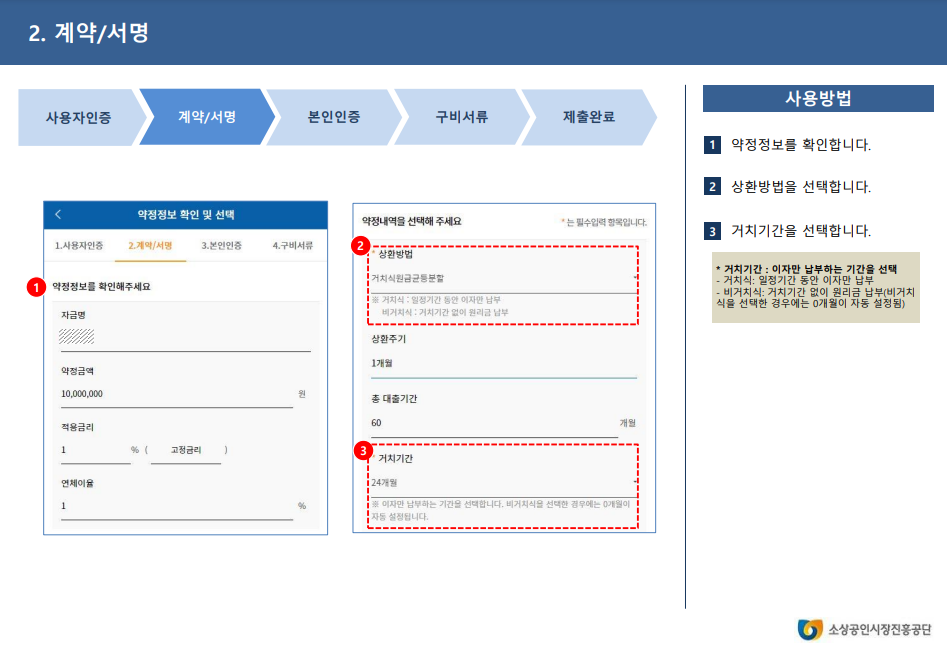947x645 pixels.
Task: Click the 사용방법 panel header
Action: point(818,98)
